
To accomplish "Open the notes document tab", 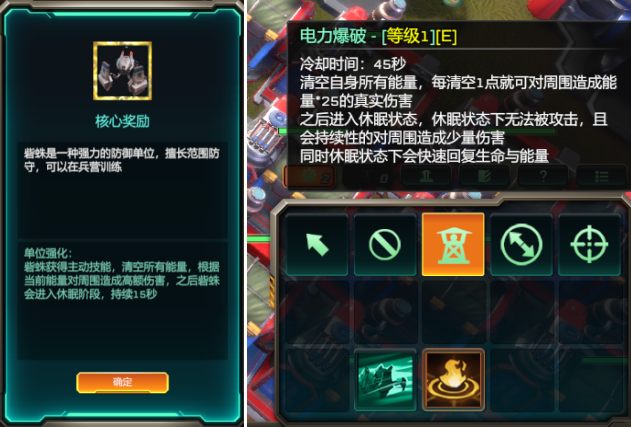I will (x=485, y=176).
